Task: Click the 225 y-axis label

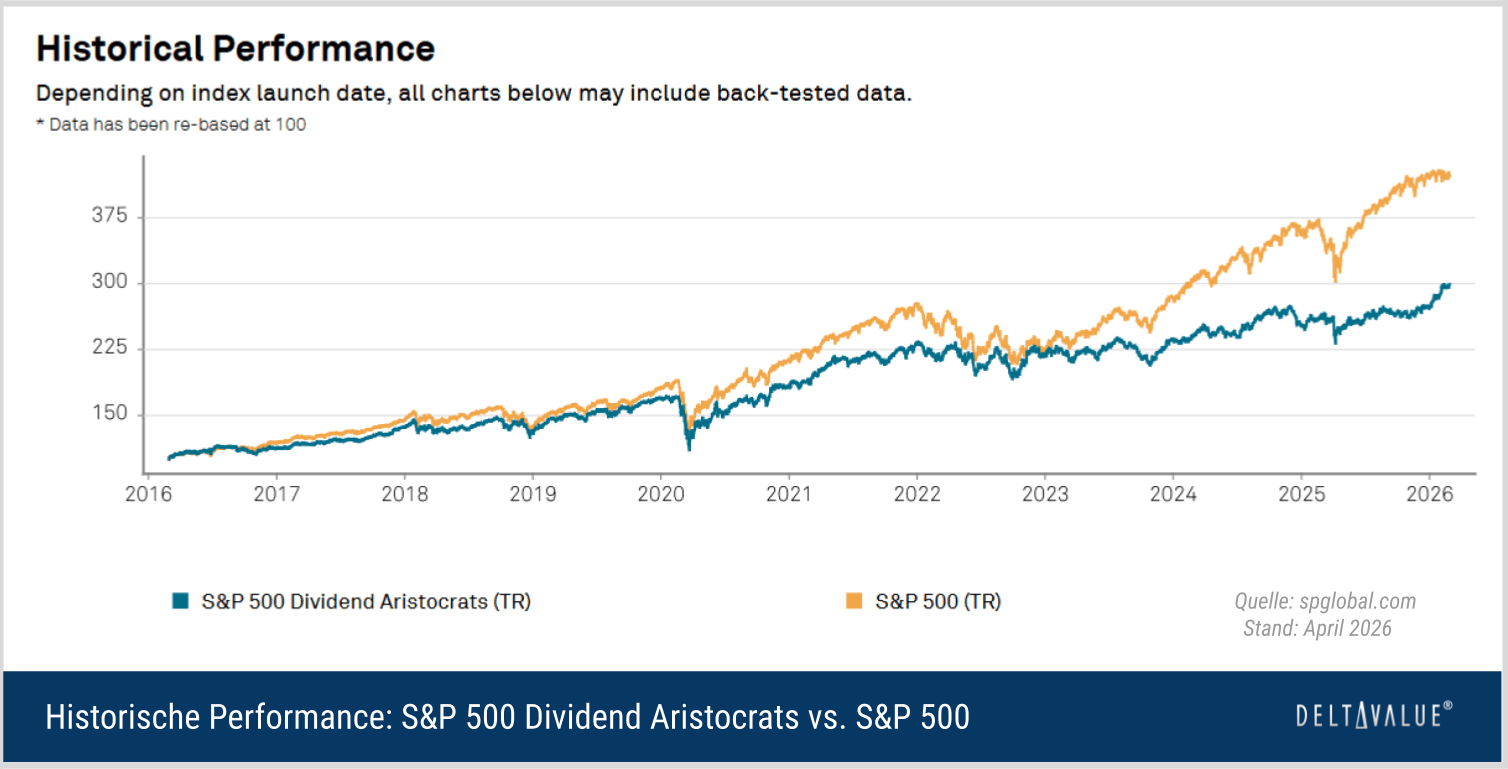Action: tap(108, 349)
